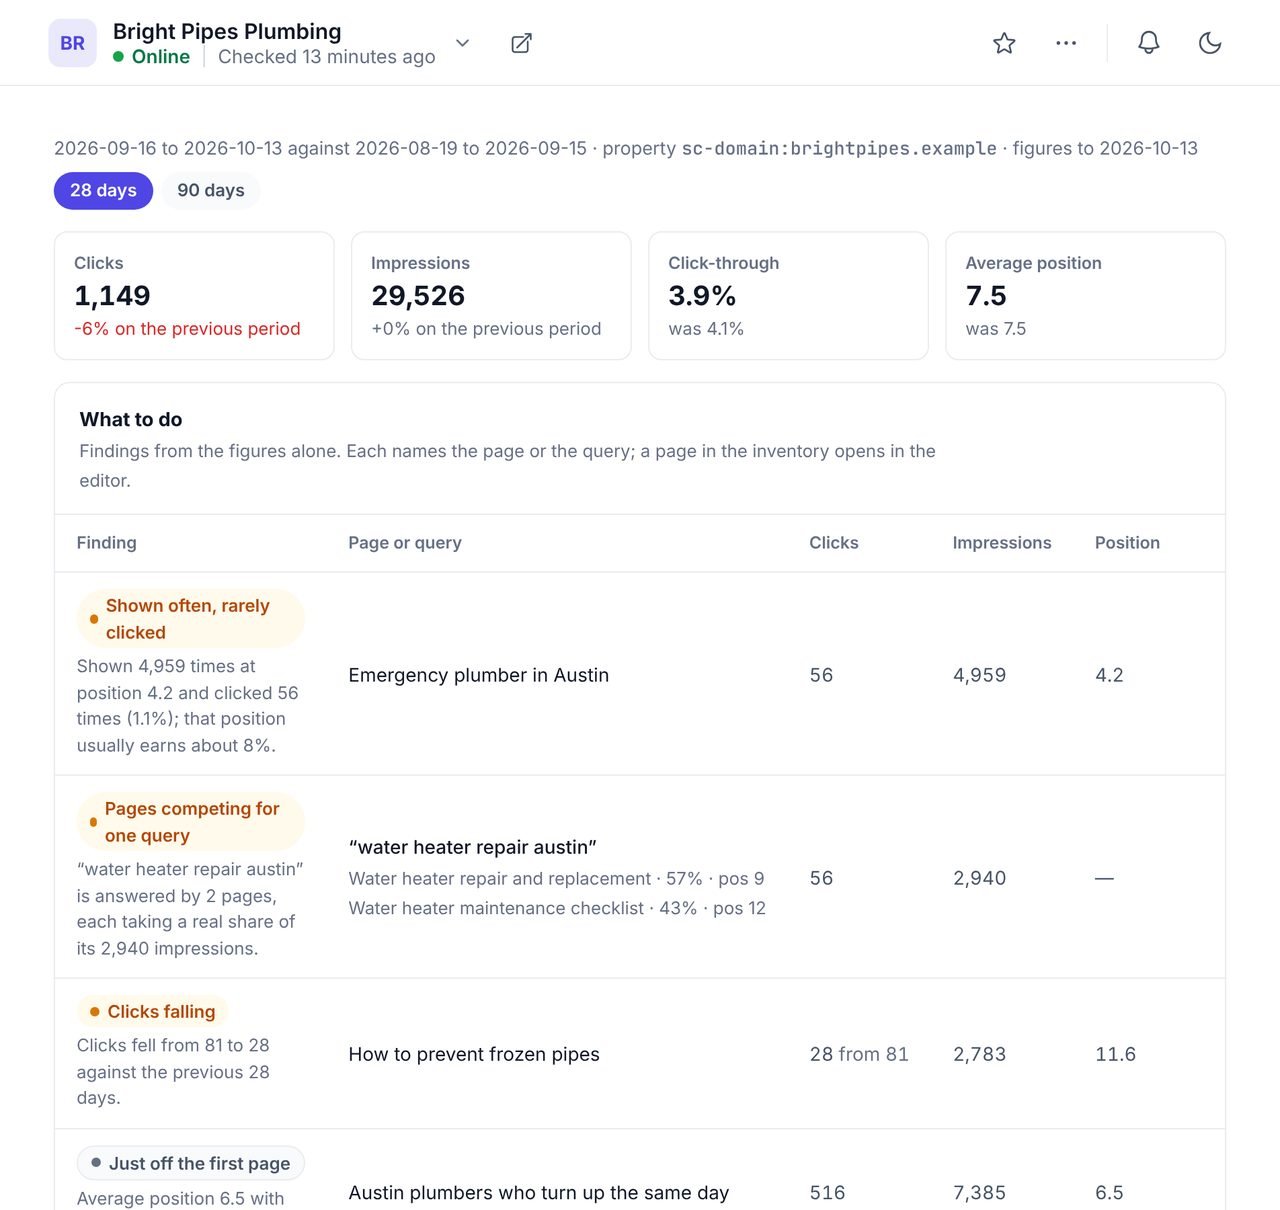Select the "water heater repair austin" query
Screen dimensions: 1280x1210
point(473,847)
